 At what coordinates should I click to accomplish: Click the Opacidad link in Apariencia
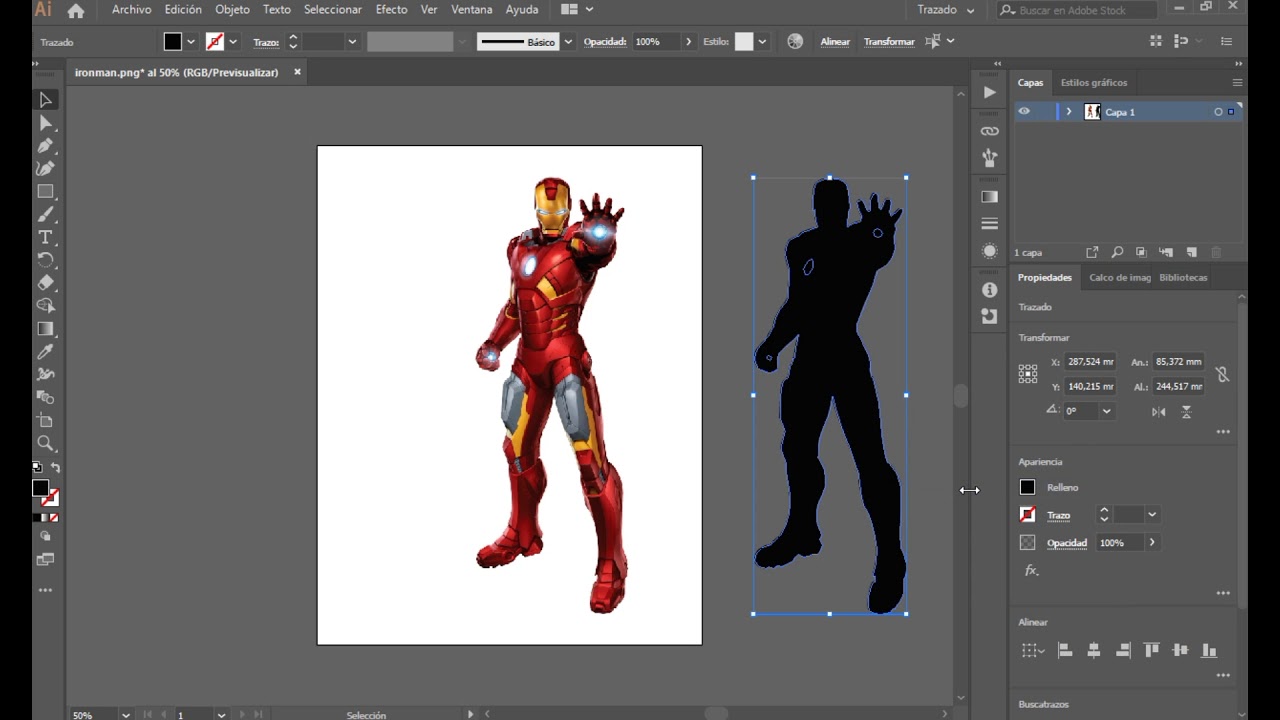pyautogui.click(x=1066, y=544)
